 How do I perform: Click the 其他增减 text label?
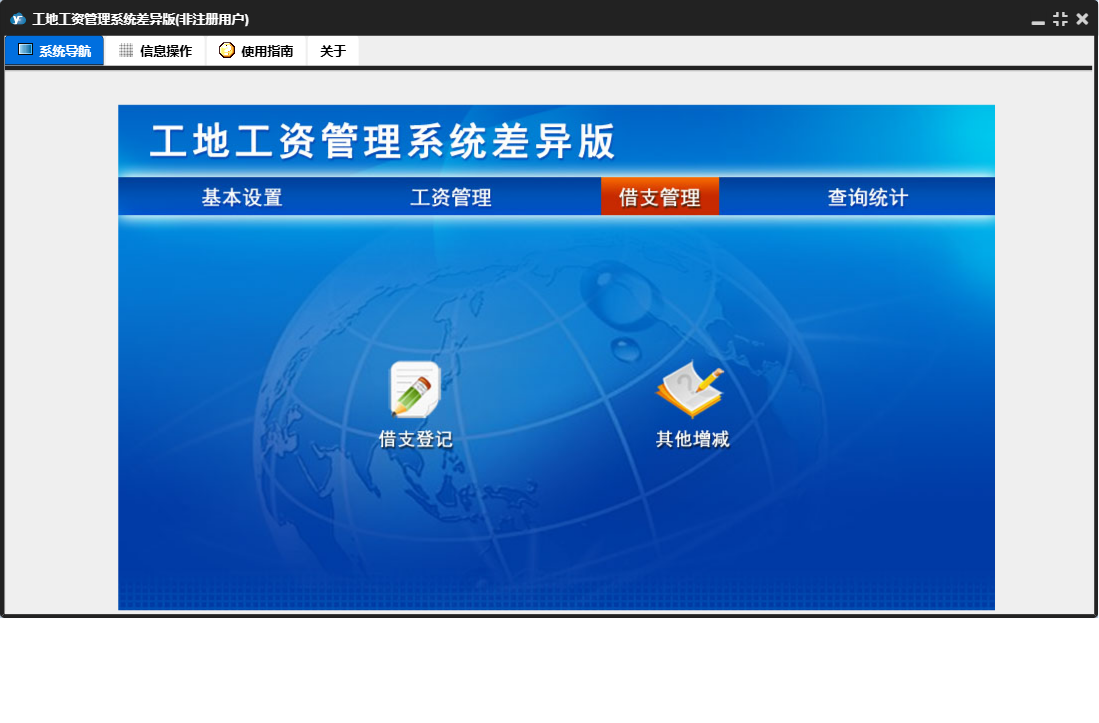pyautogui.click(x=692, y=439)
